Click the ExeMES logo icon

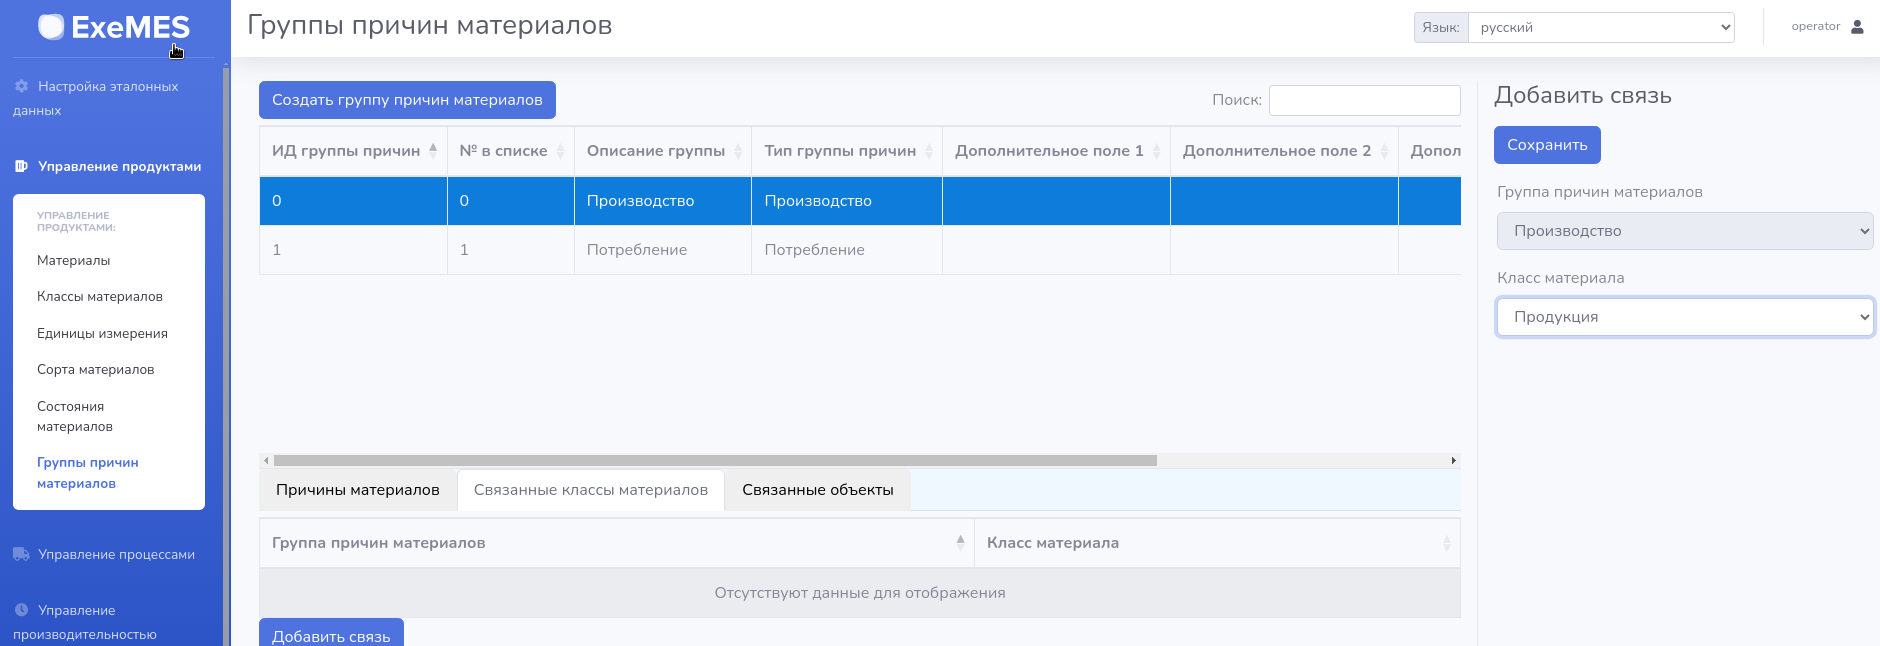pyautogui.click(x=51, y=27)
